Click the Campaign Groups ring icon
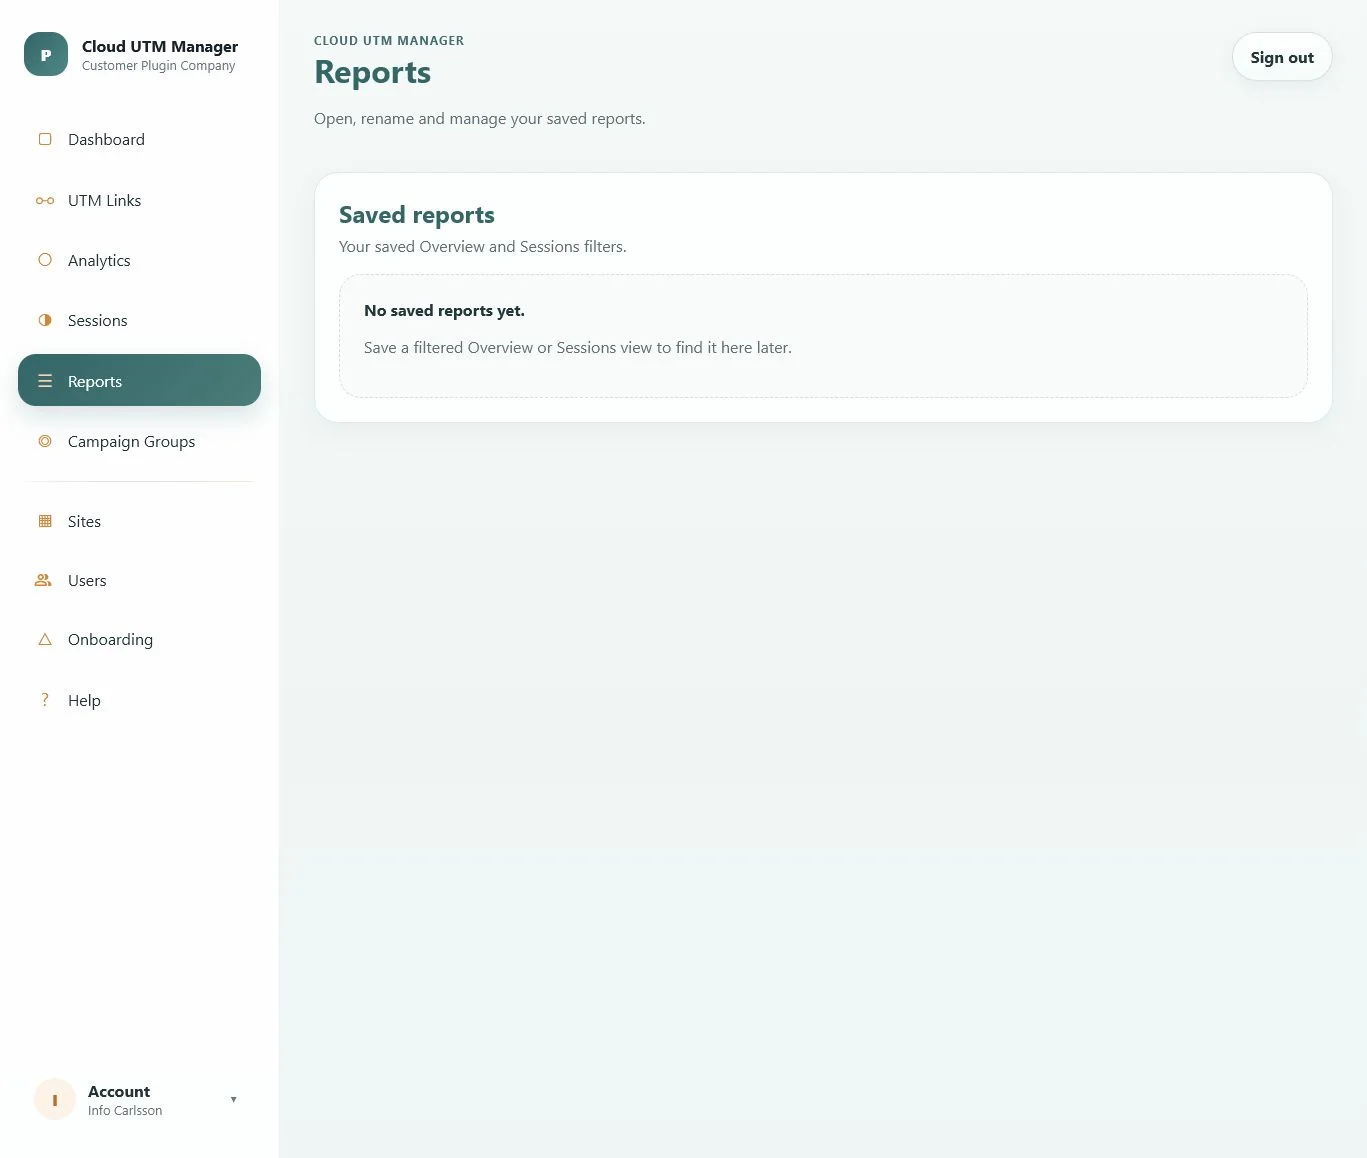 point(45,441)
